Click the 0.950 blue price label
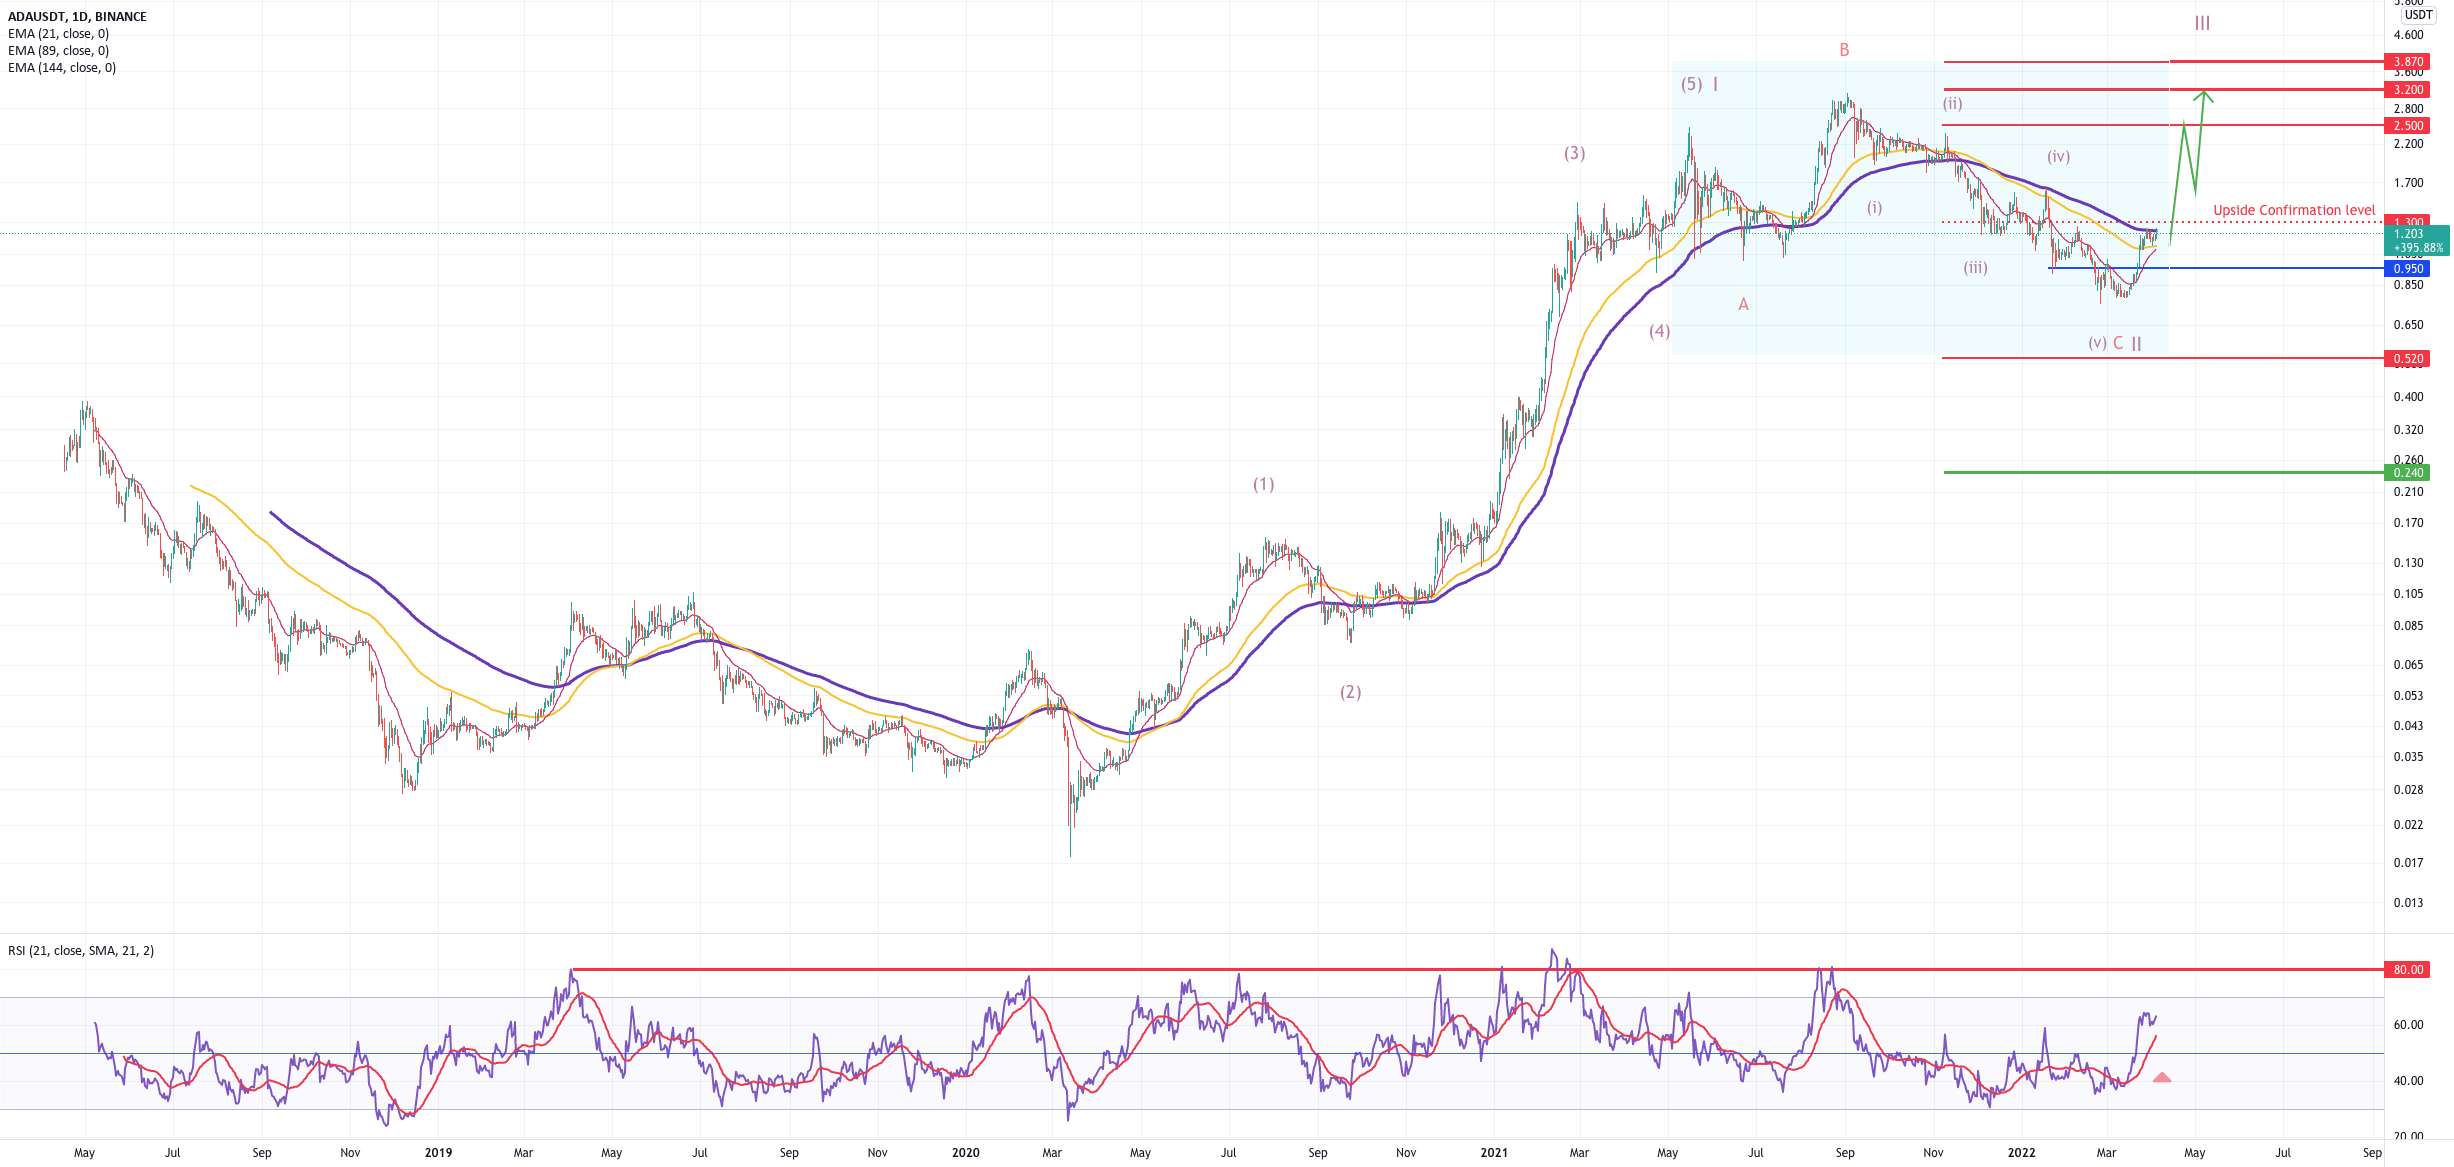Viewport: 2454px width, 1167px height. point(2408,269)
